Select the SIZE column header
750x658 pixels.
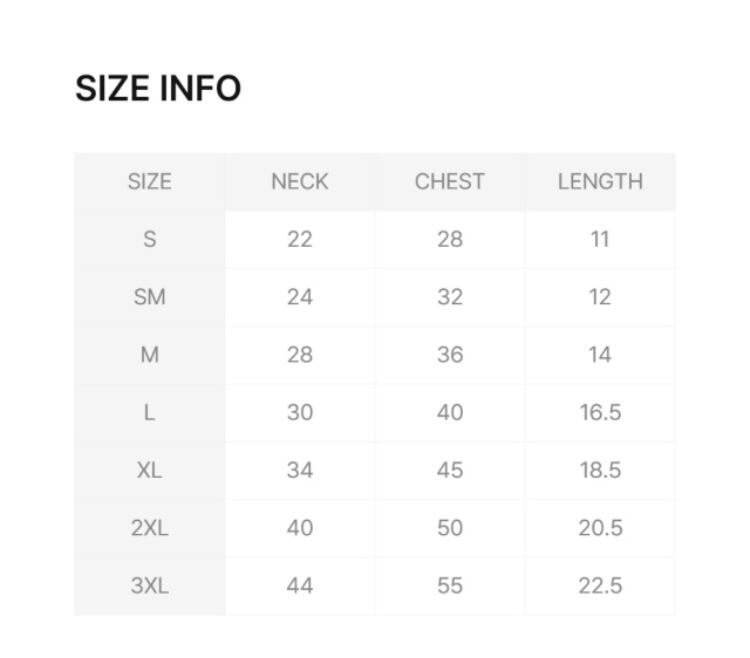150,182
